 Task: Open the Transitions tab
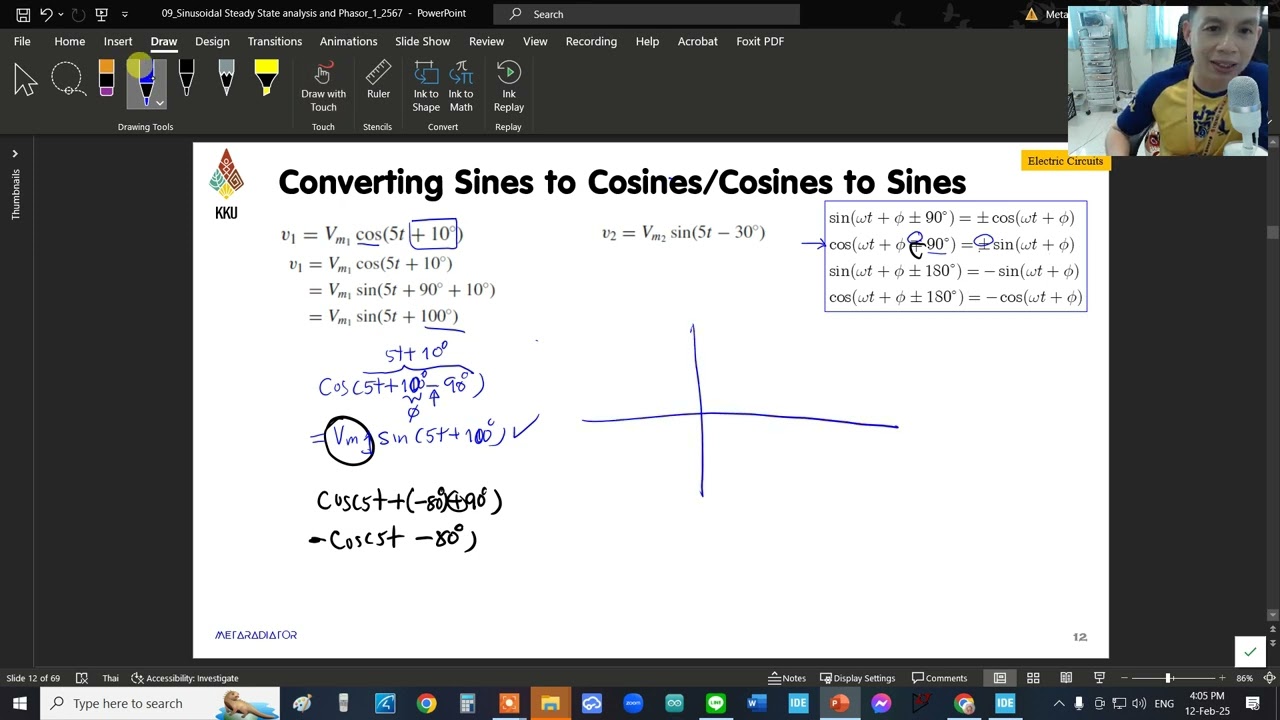[x=275, y=41]
